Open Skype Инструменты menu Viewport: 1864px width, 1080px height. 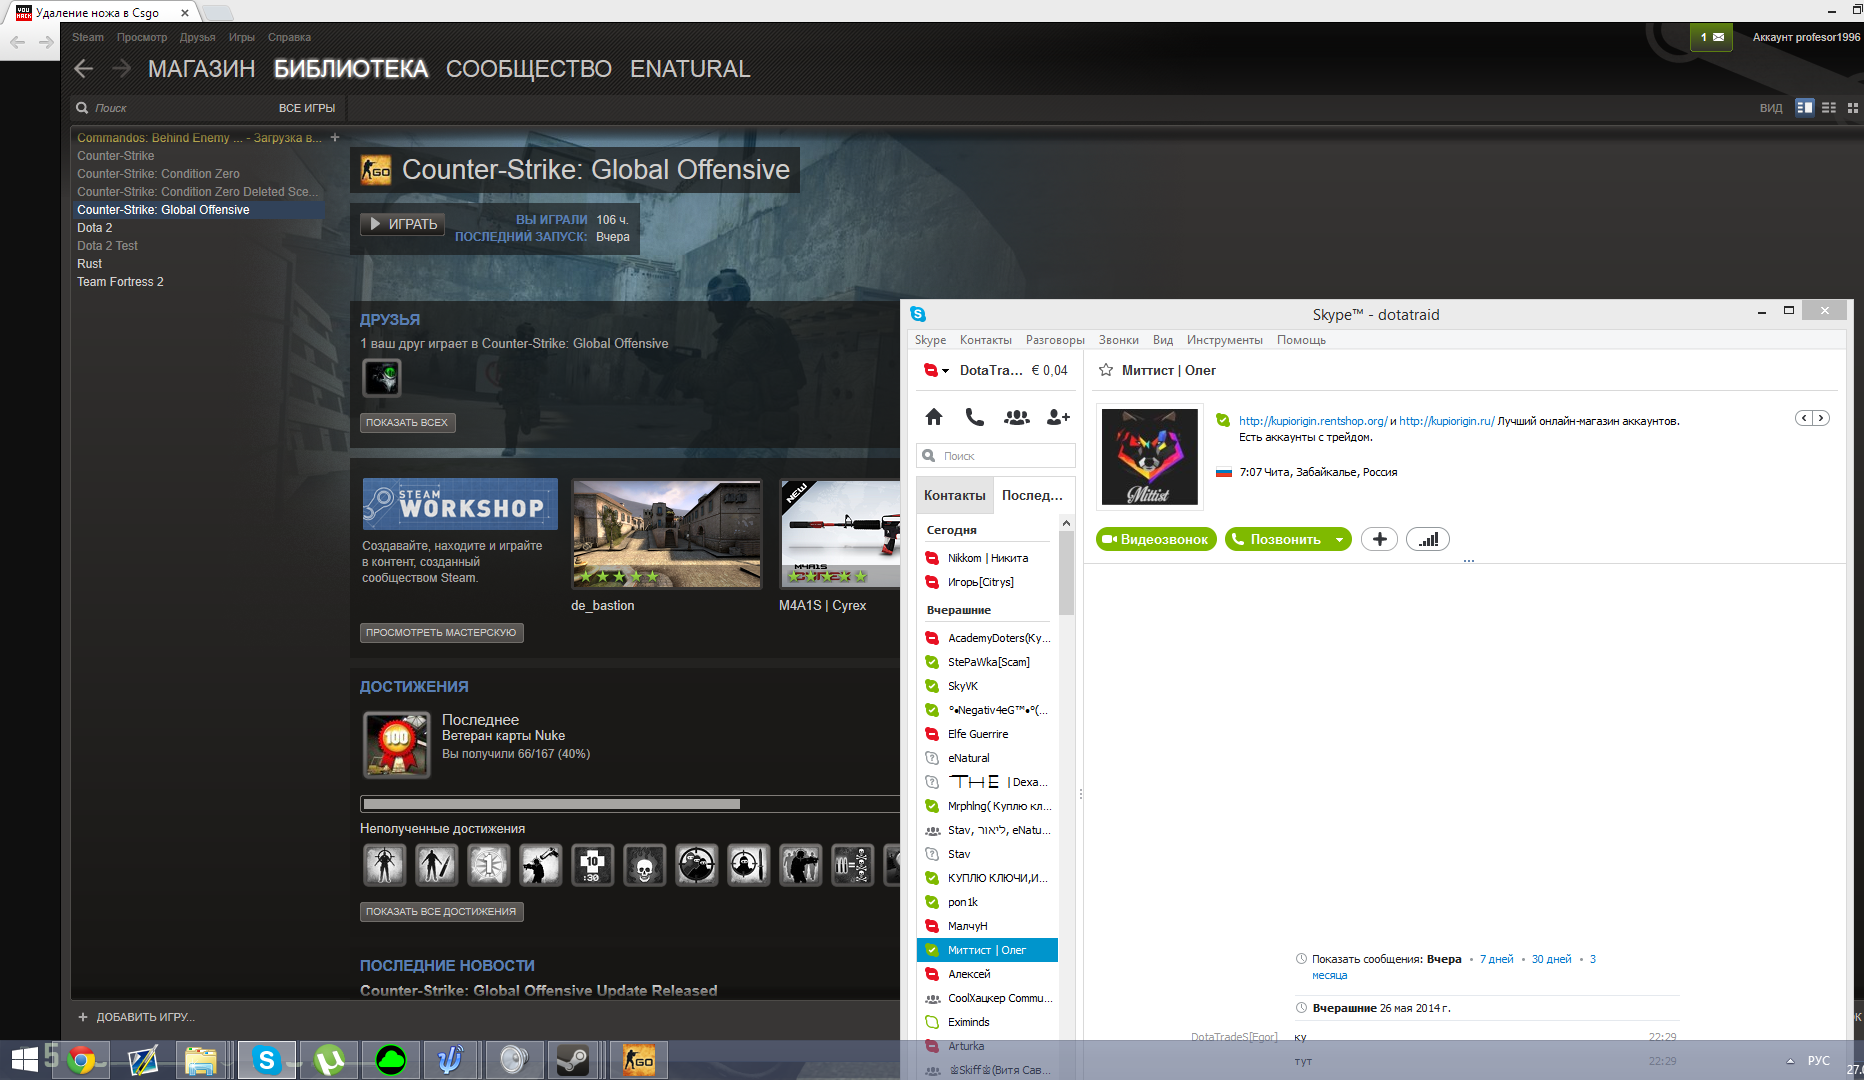point(1225,340)
